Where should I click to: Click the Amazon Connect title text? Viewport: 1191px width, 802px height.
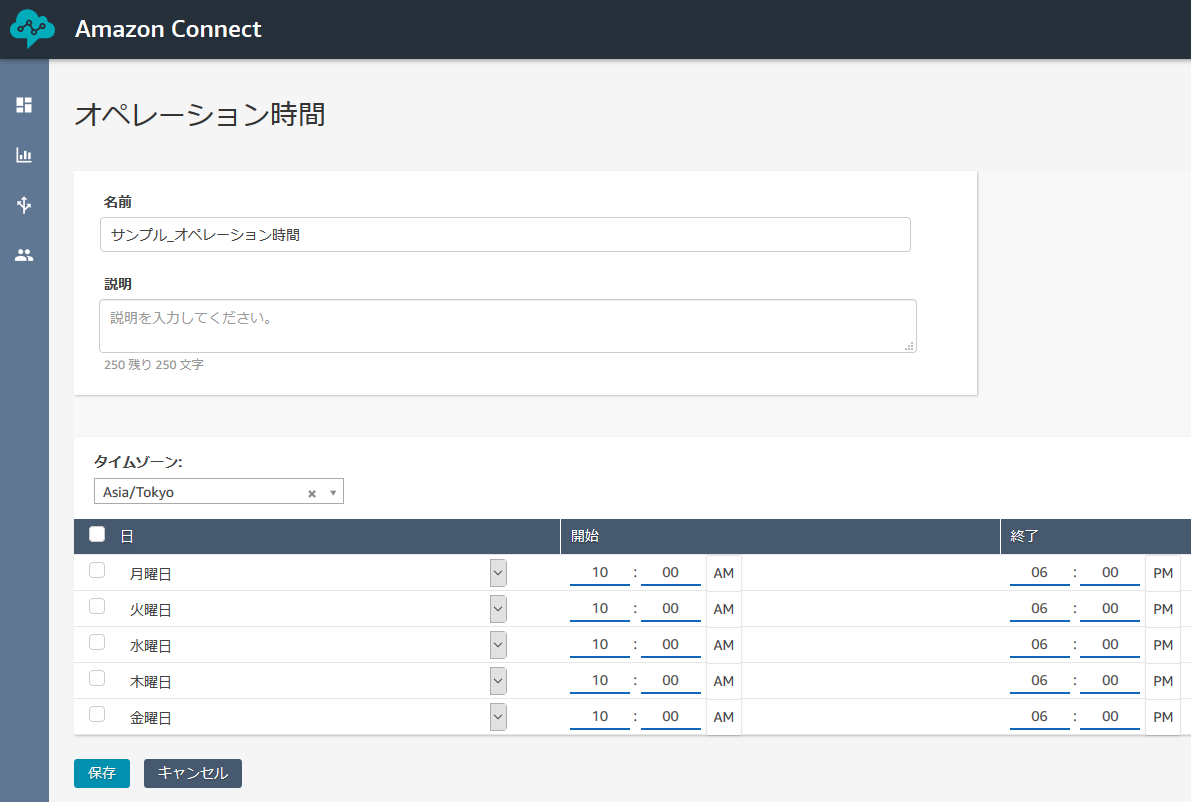tap(168, 29)
